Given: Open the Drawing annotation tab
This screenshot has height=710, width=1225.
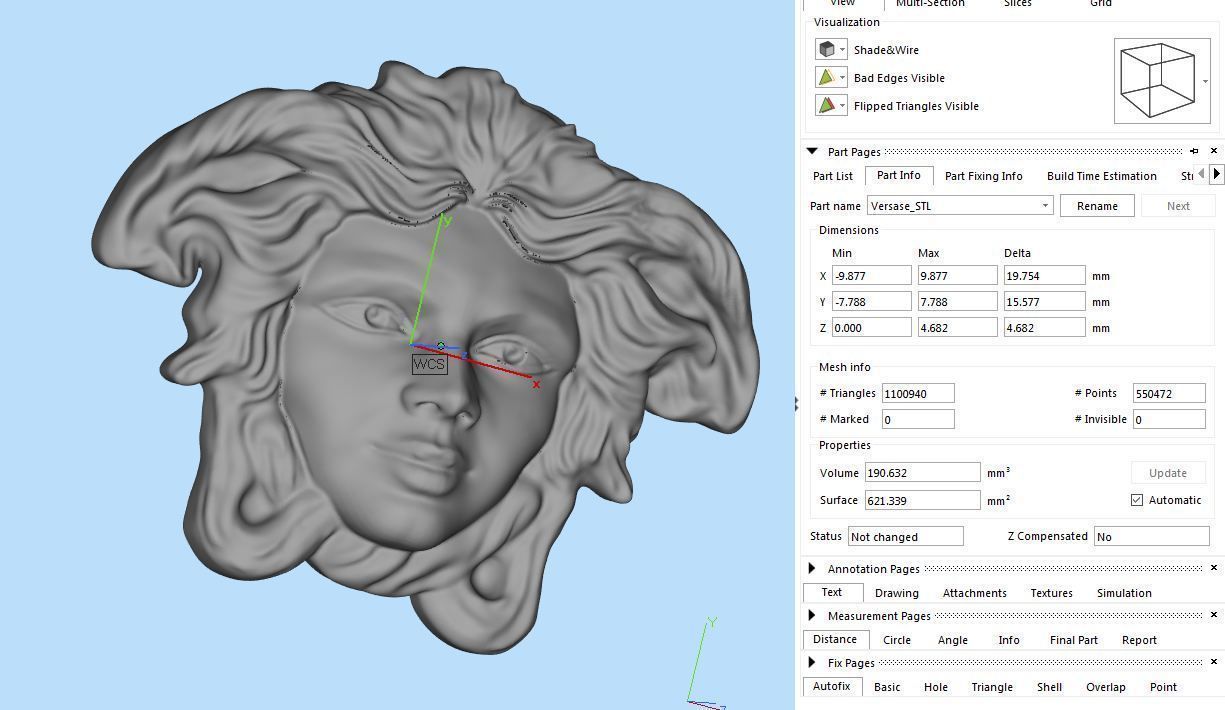Looking at the screenshot, I should [897, 593].
